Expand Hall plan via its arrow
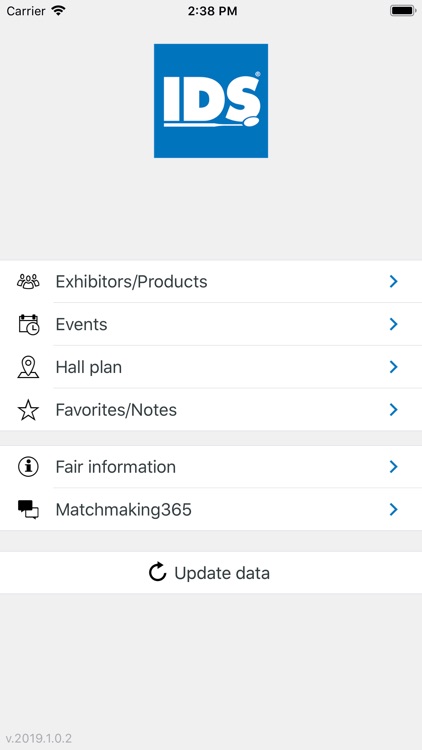Viewport: 422px width, 750px height. pyautogui.click(x=394, y=367)
